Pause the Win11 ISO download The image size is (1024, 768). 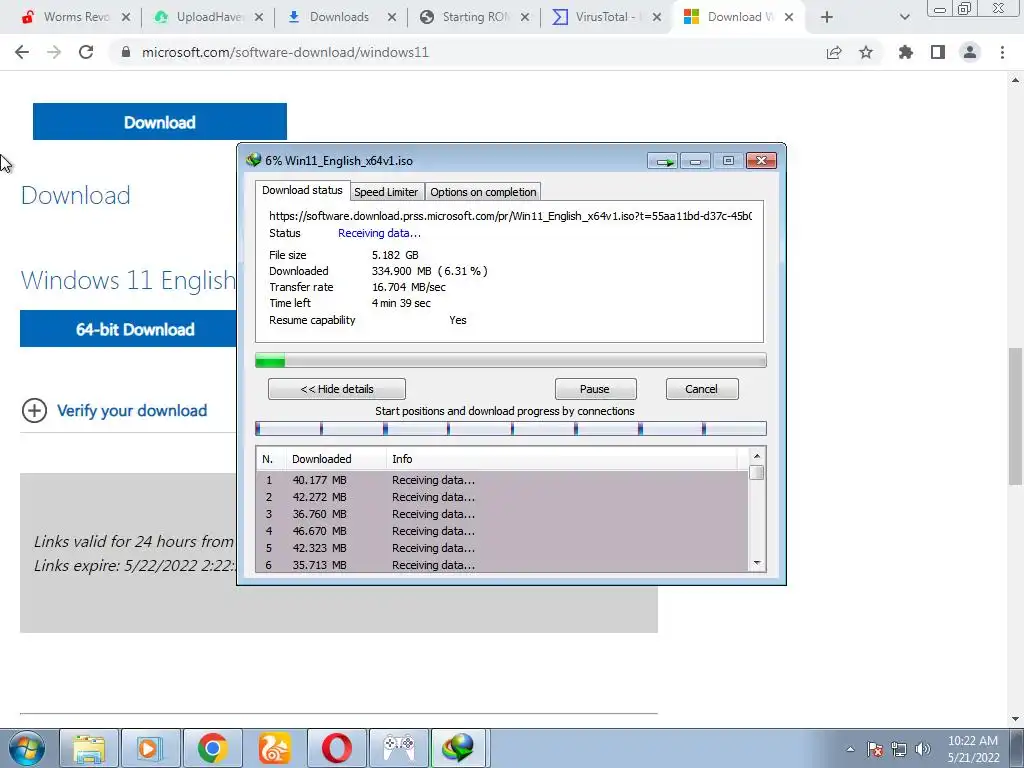(595, 389)
